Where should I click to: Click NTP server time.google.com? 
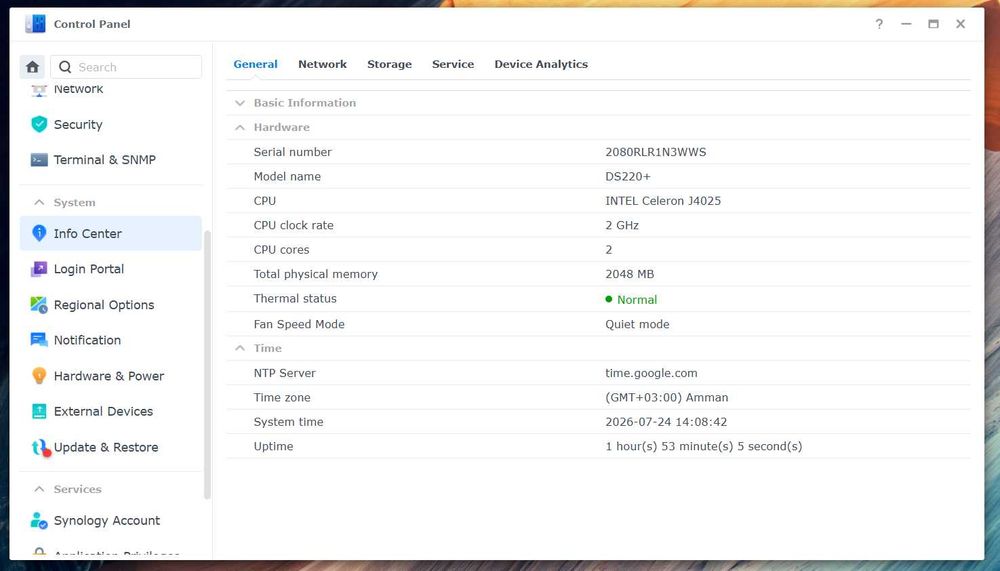coord(651,373)
